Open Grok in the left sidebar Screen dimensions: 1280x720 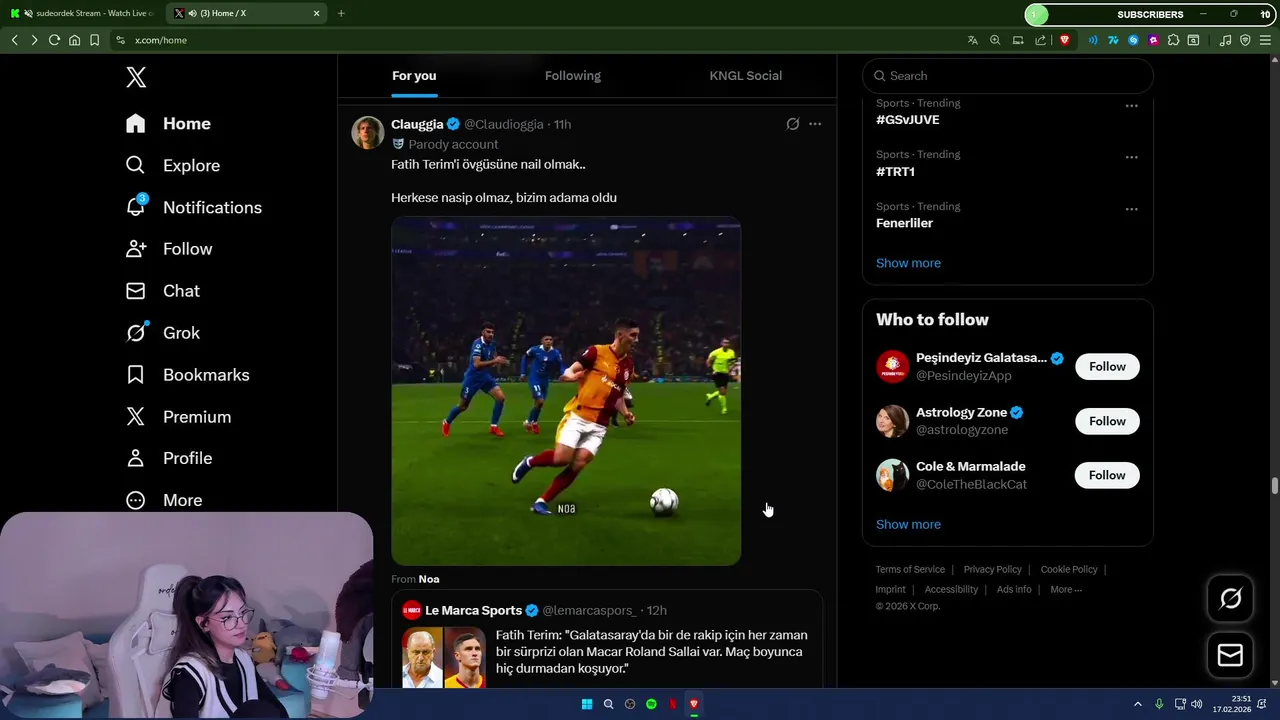(162, 333)
